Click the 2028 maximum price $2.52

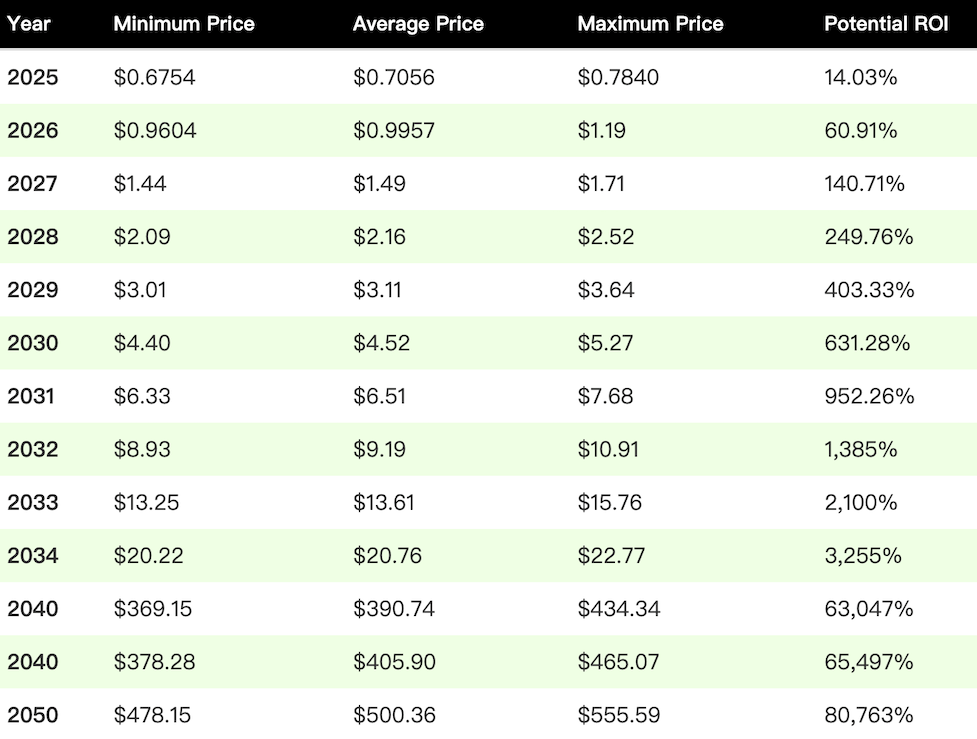[606, 237]
